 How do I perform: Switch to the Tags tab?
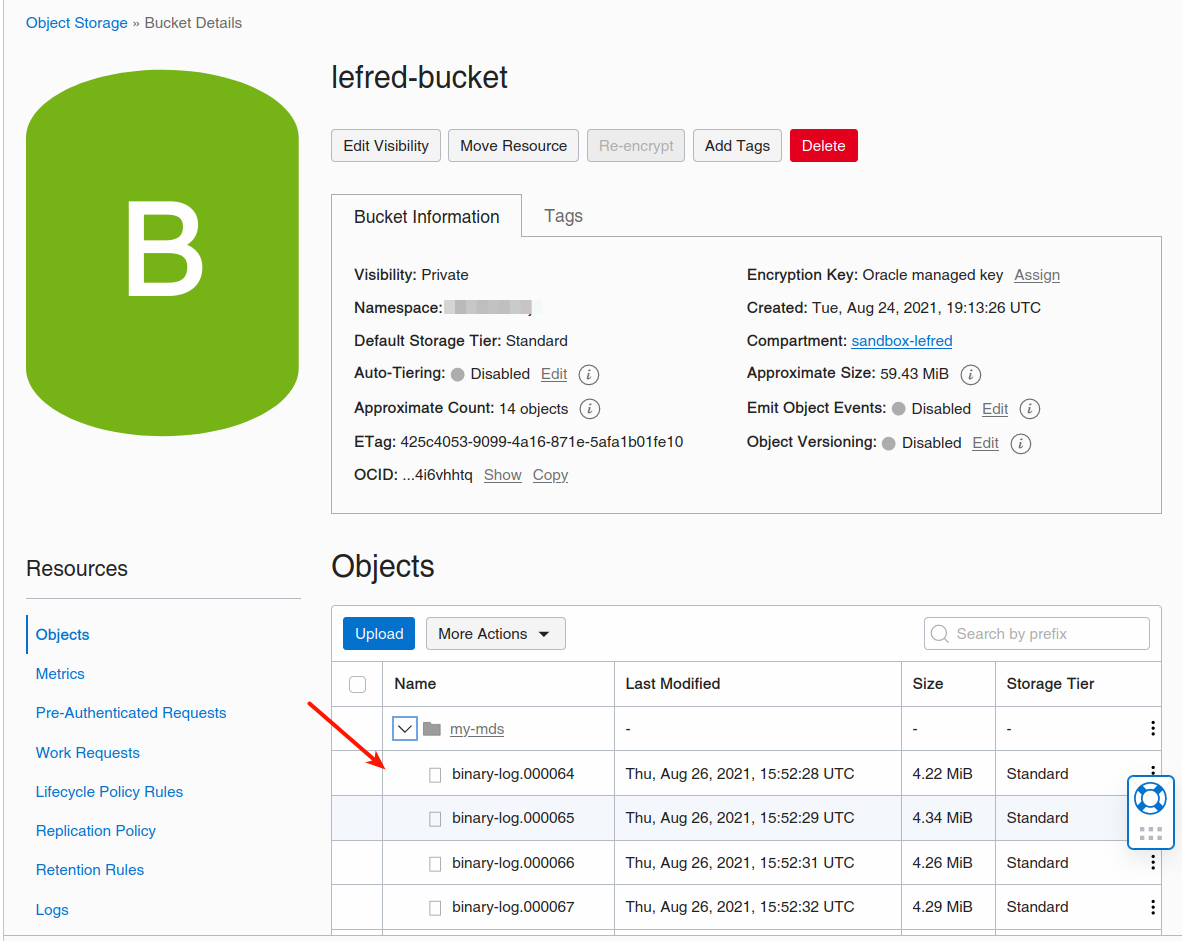click(563, 216)
